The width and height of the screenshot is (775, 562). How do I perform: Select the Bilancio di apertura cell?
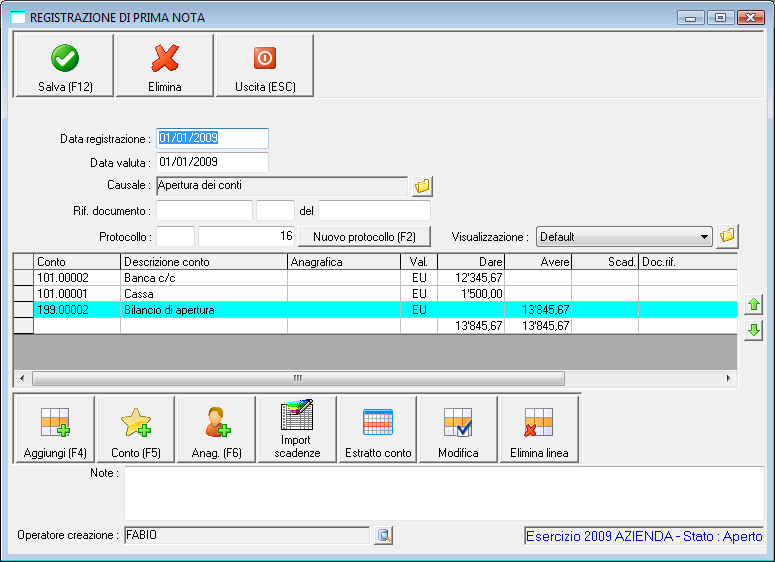point(204,310)
